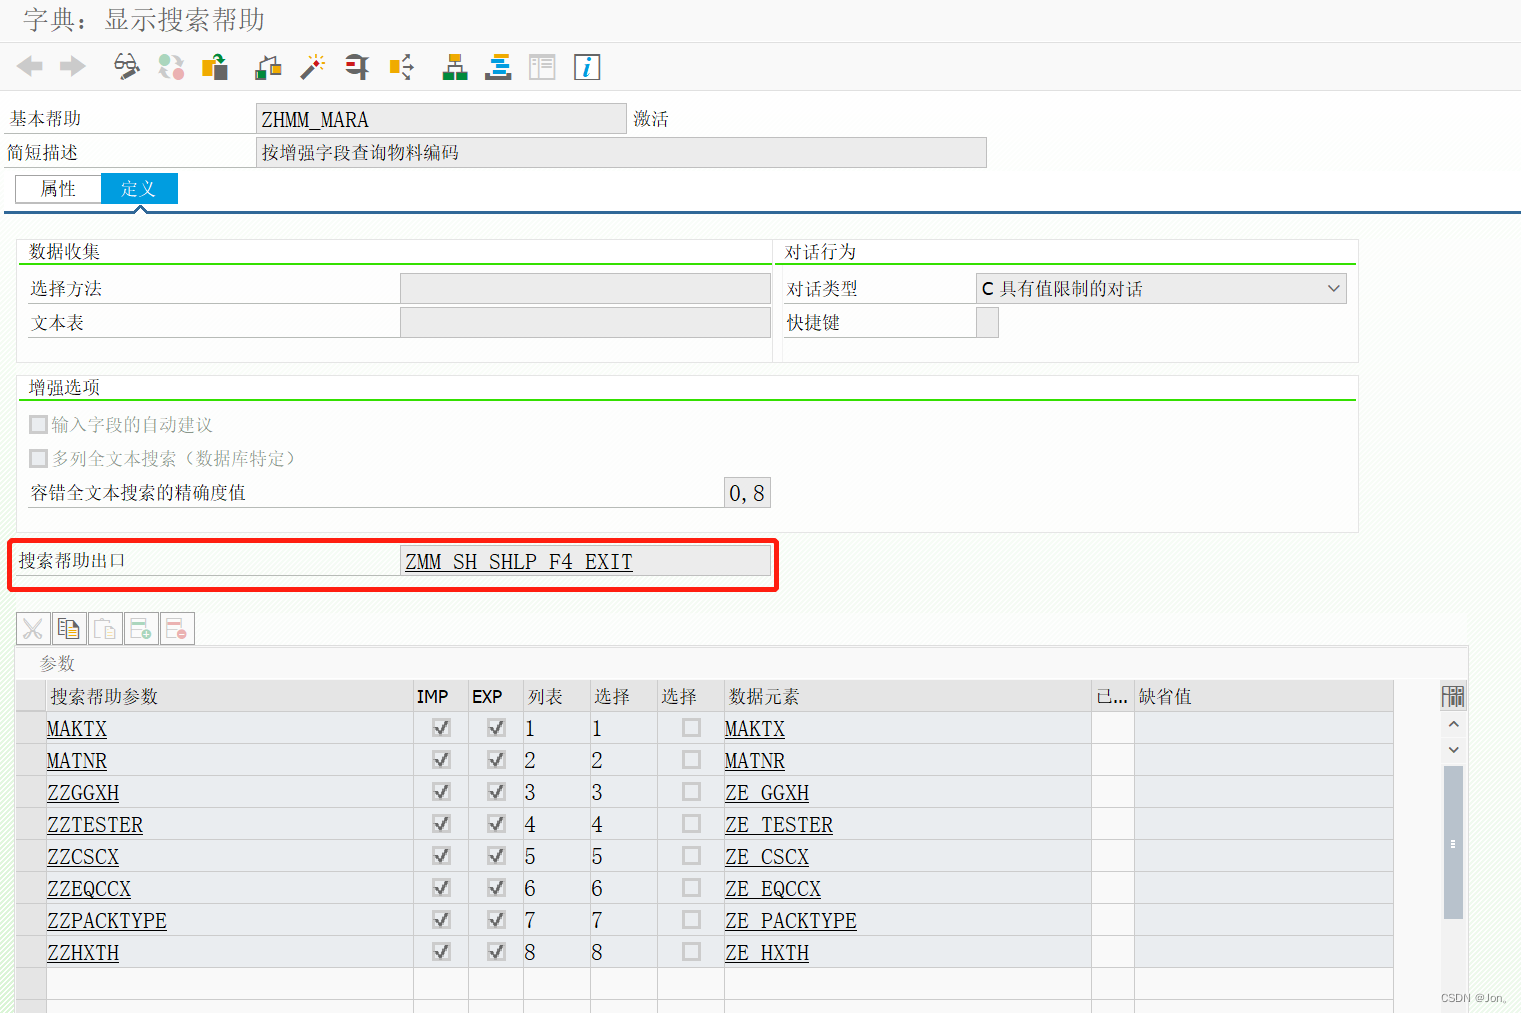Switch to the 属性 tab
The height and width of the screenshot is (1013, 1521).
pos(57,188)
